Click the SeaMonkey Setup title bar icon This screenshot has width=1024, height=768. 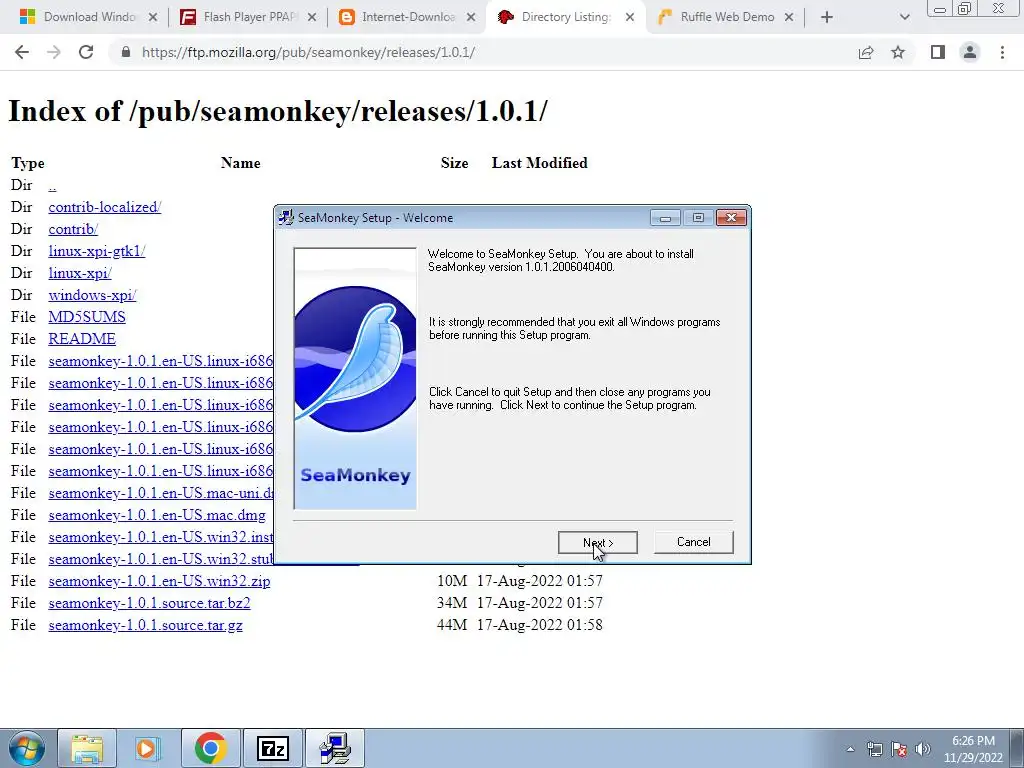(x=286, y=217)
